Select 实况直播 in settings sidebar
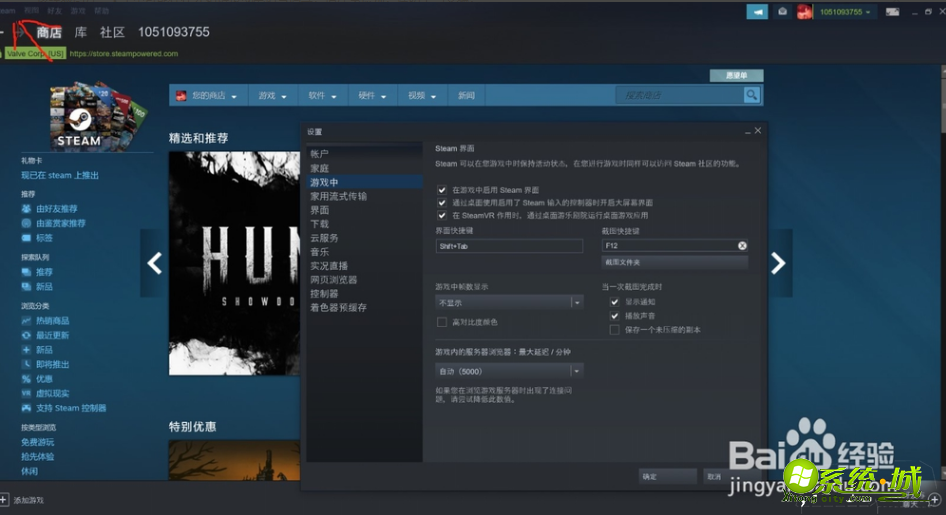The height and width of the screenshot is (515, 946). [364, 266]
